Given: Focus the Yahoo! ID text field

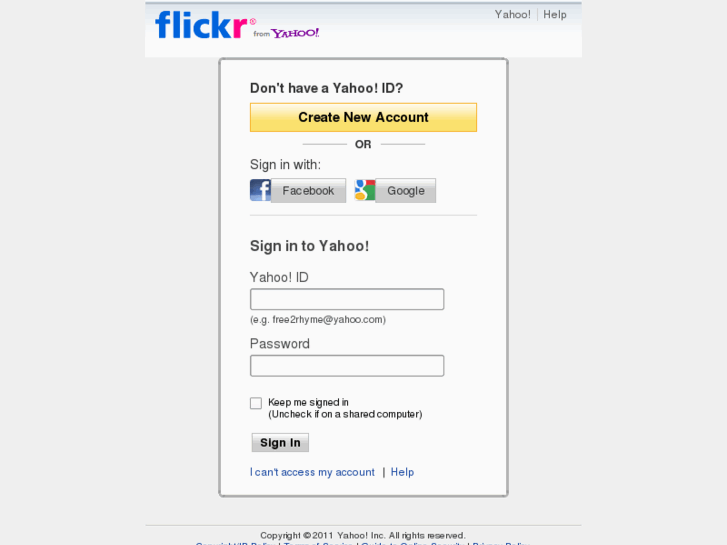Looking at the screenshot, I should click(347, 300).
